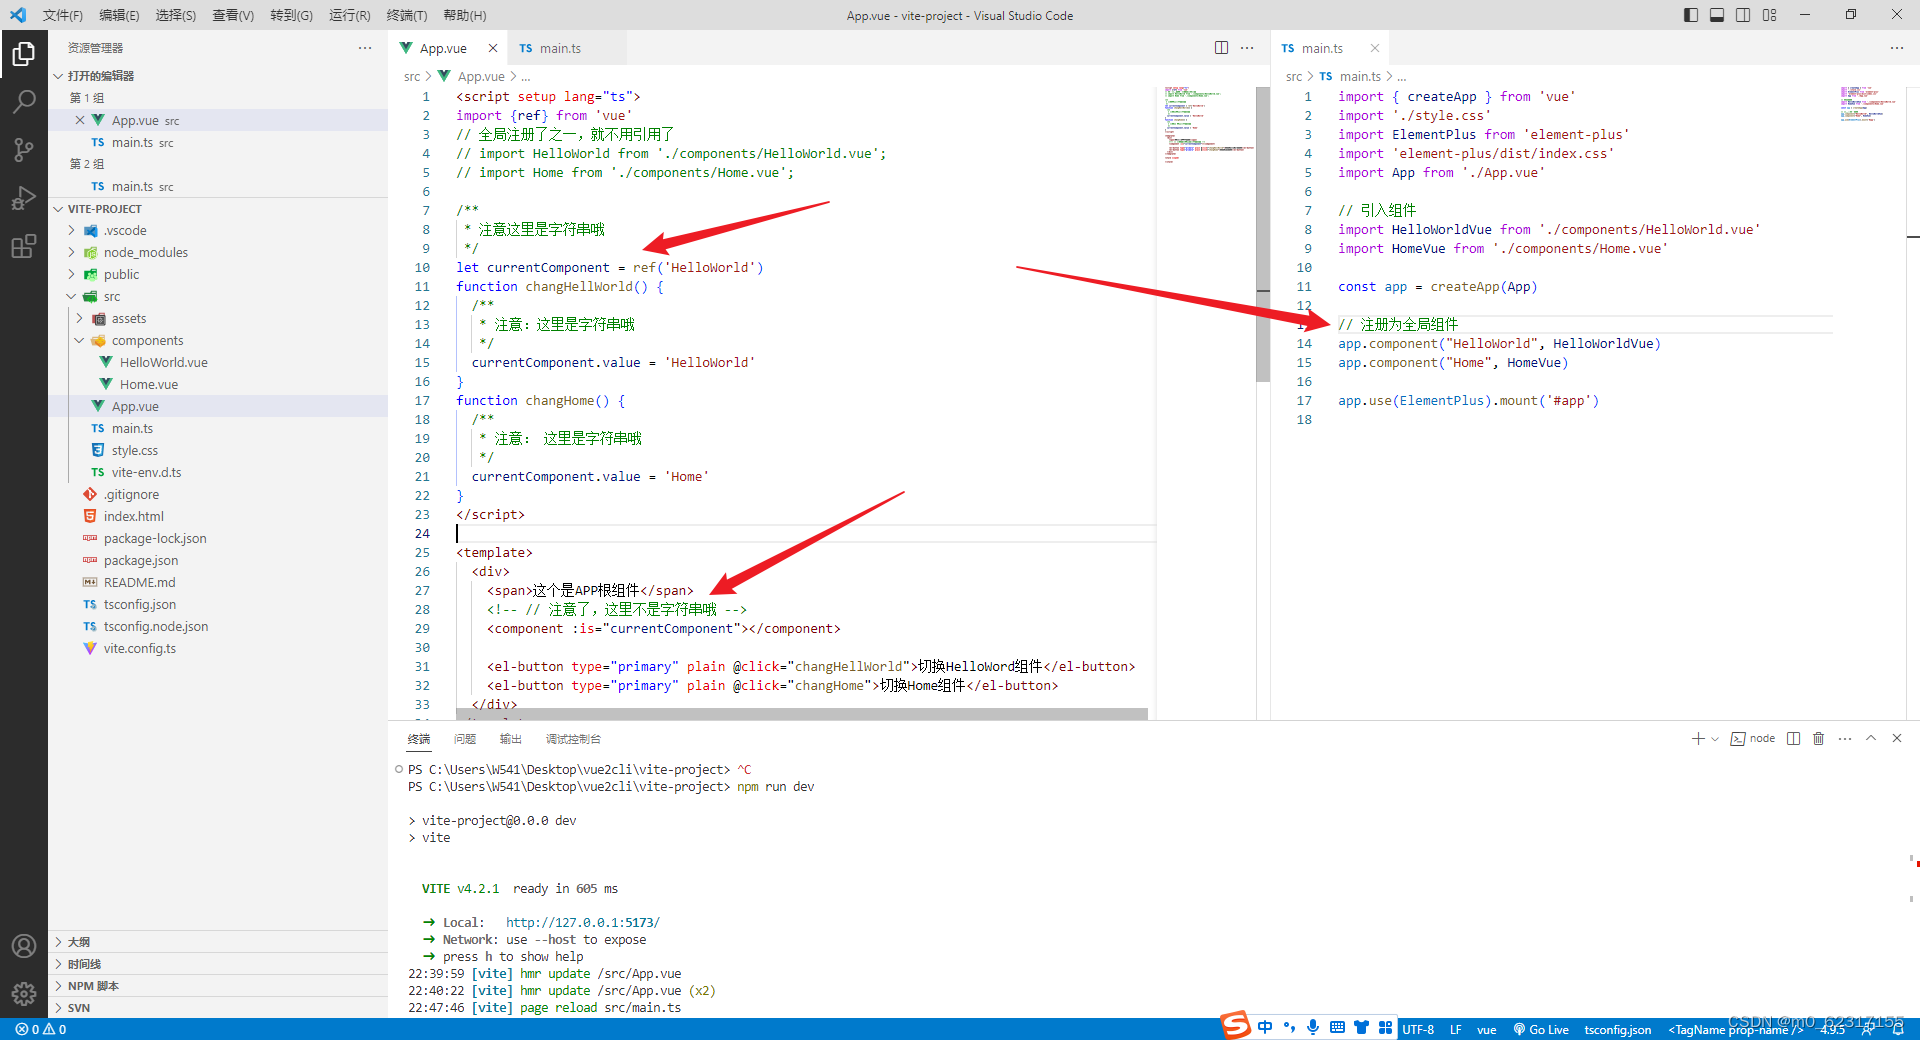Collapse the VITE-PROJECT folder section

pyautogui.click(x=58, y=209)
